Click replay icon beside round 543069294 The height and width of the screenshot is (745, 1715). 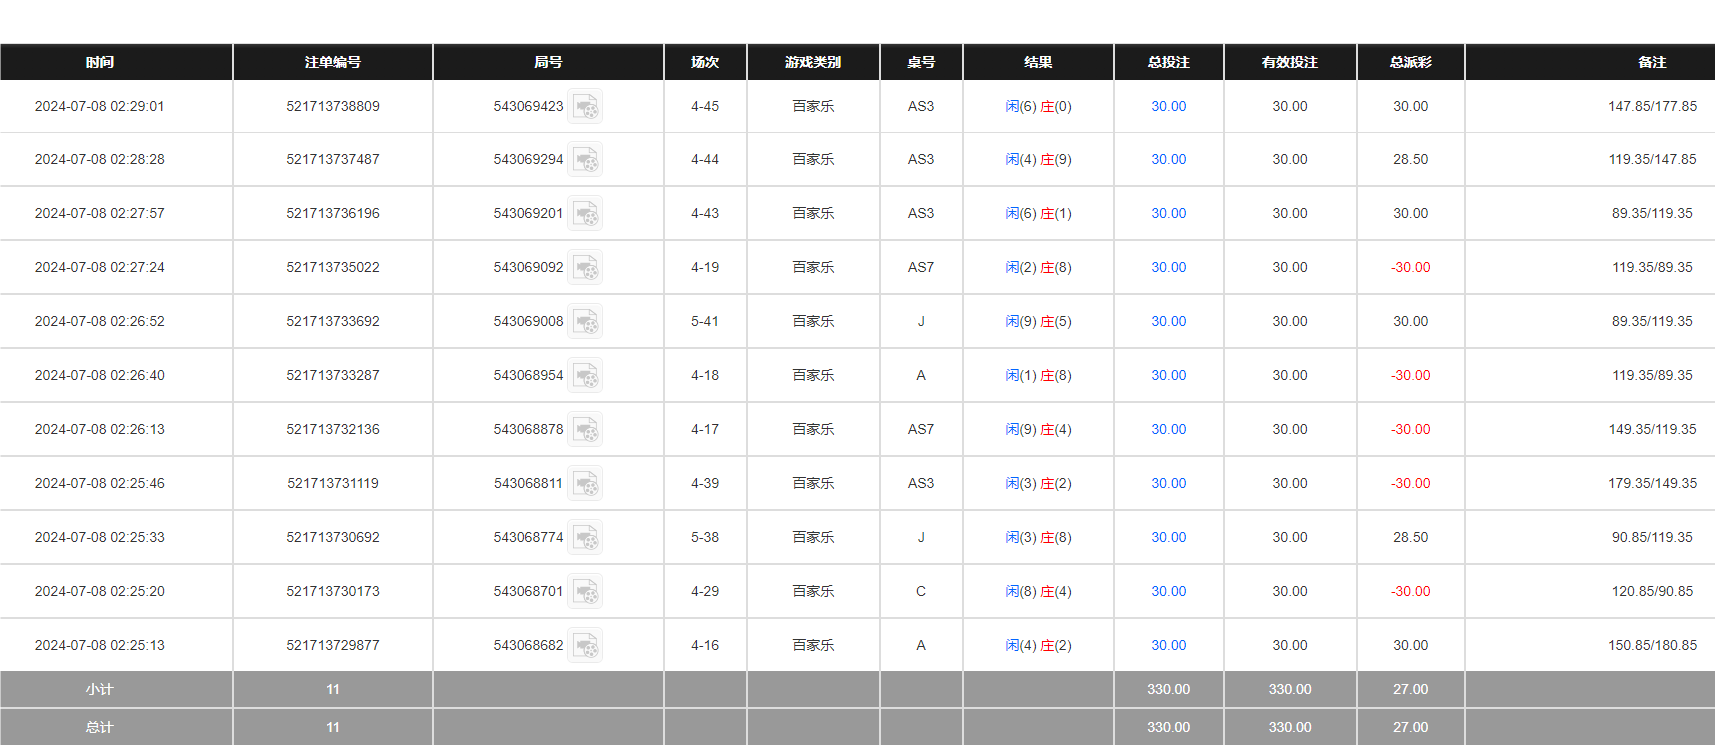(585, 160)
